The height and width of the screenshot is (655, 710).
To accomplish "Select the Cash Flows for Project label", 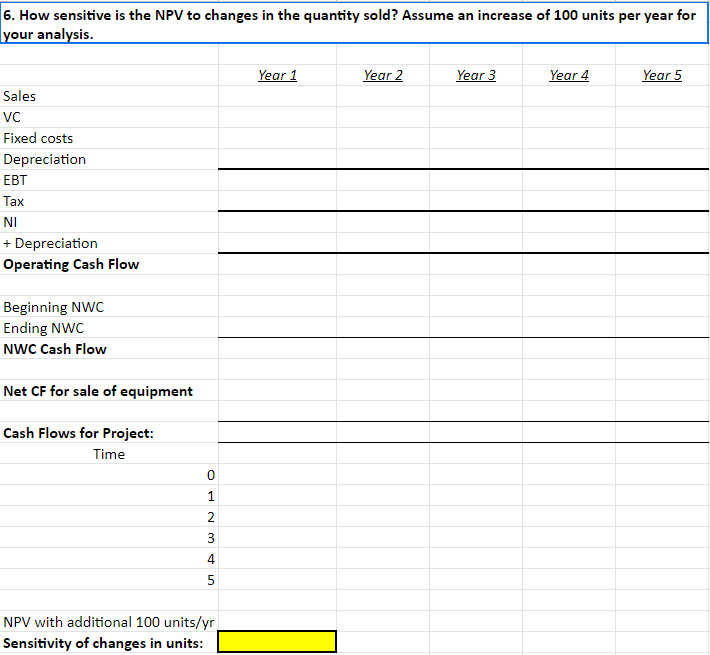I will (78, 433).
